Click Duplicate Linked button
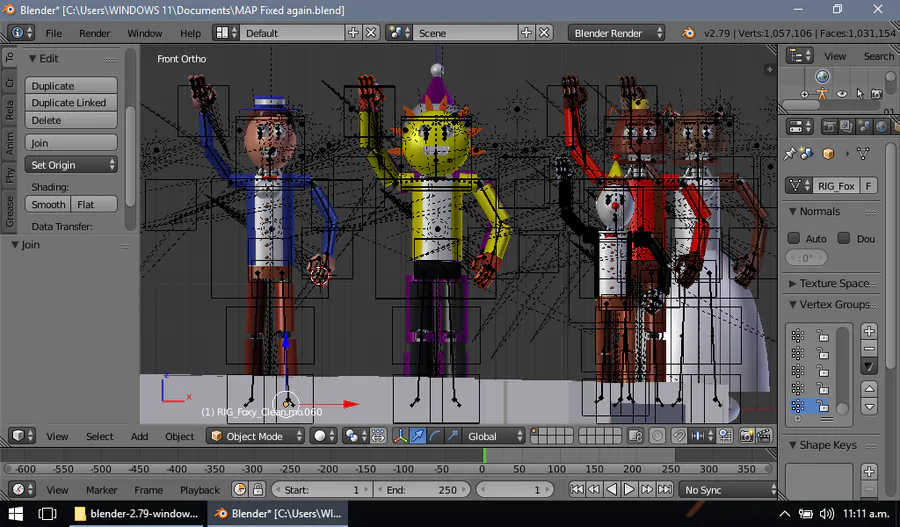This screenshot has width=900, height=527. click(x=71, y=103)
